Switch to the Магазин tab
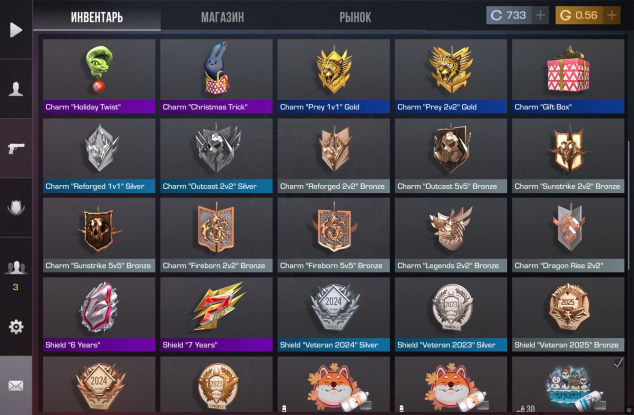 coord(222,17)
